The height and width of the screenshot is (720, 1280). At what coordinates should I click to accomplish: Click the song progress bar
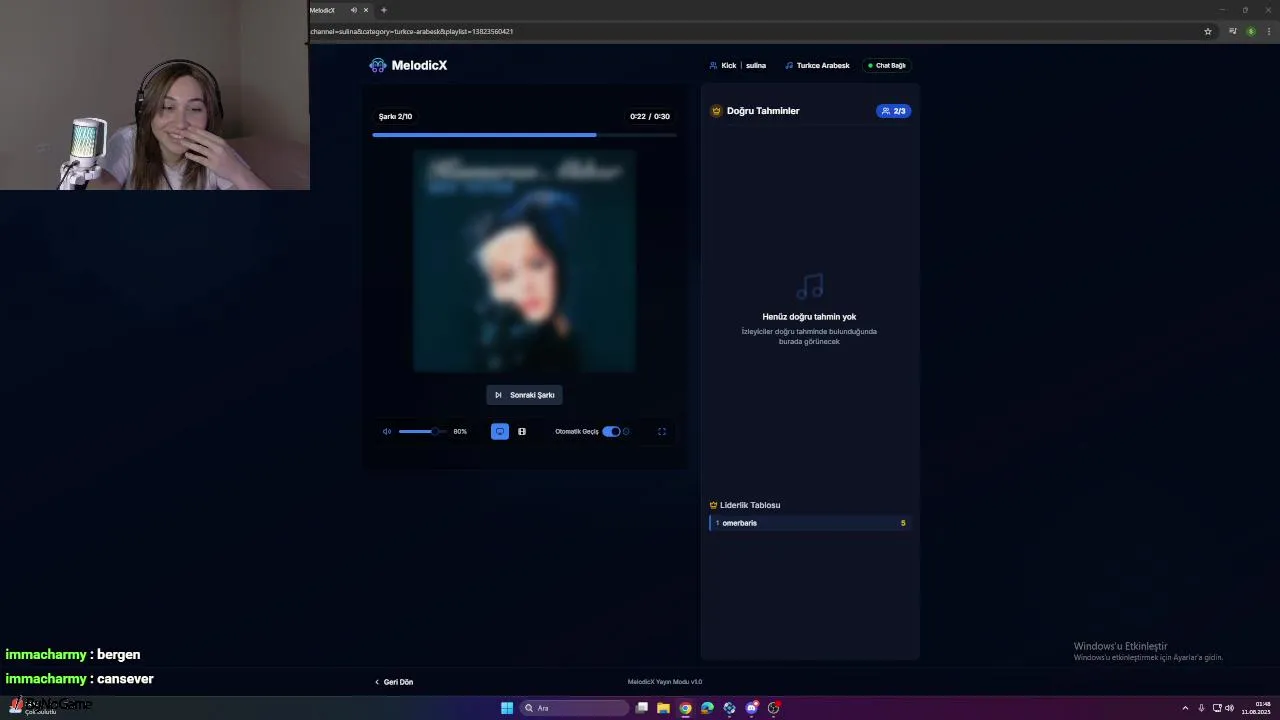point(525,135)
